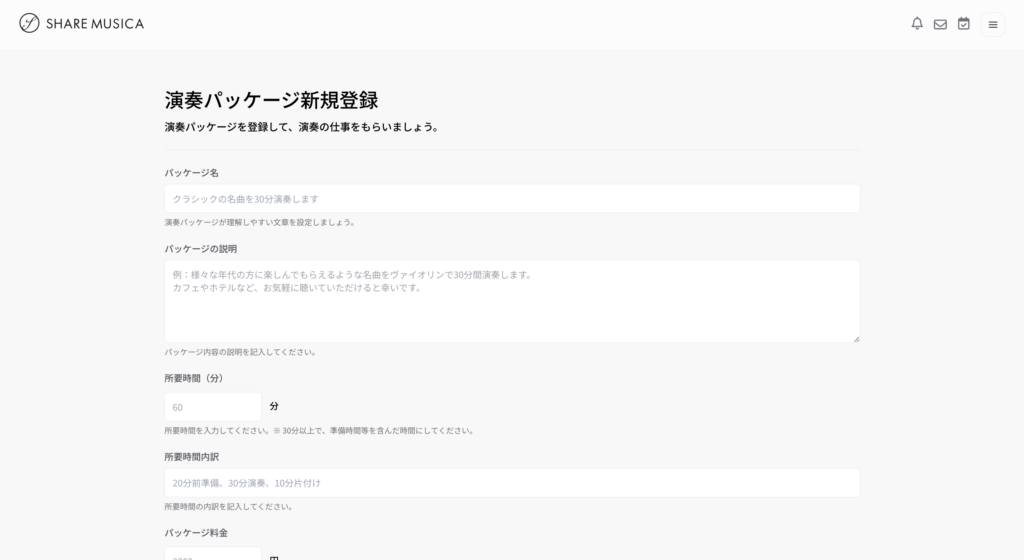Open the messages envelope icon
1024x560 pixels.
tap(940, 24)
